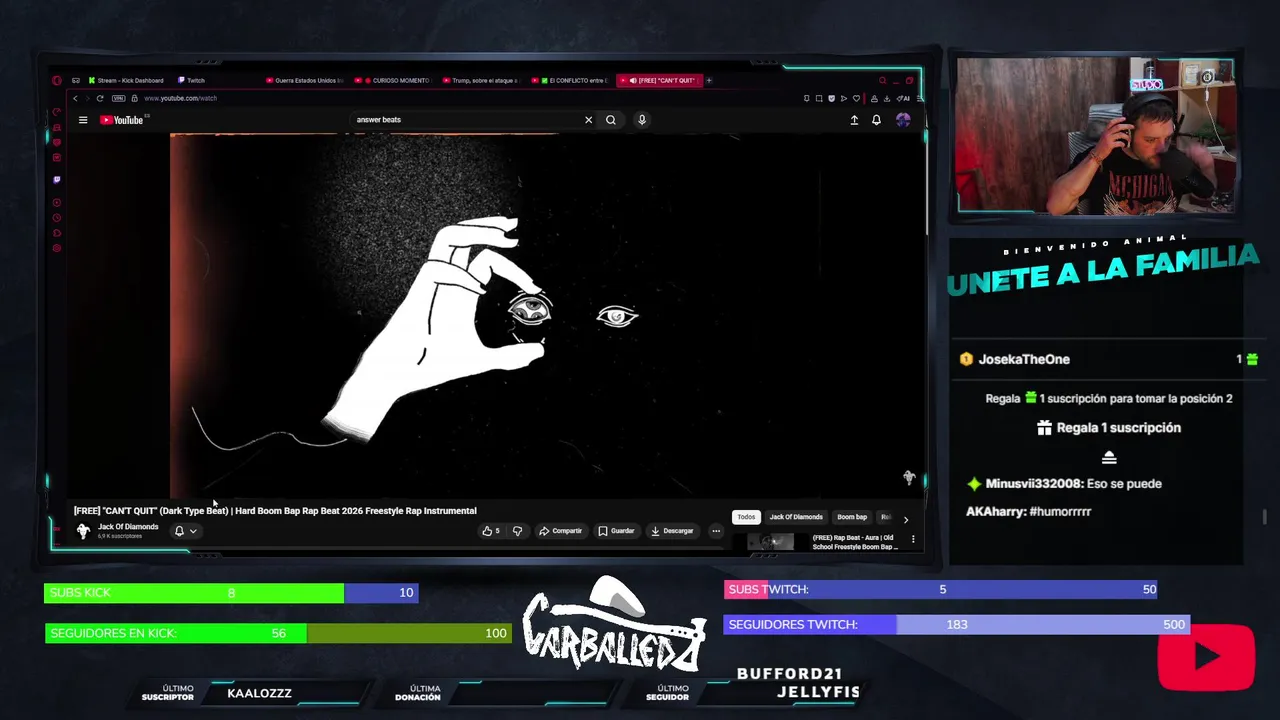This screenshot has width=1280, height=720.
Task: Toggle Jack Of Diamonds notification bell
Action: pos(179,531)
